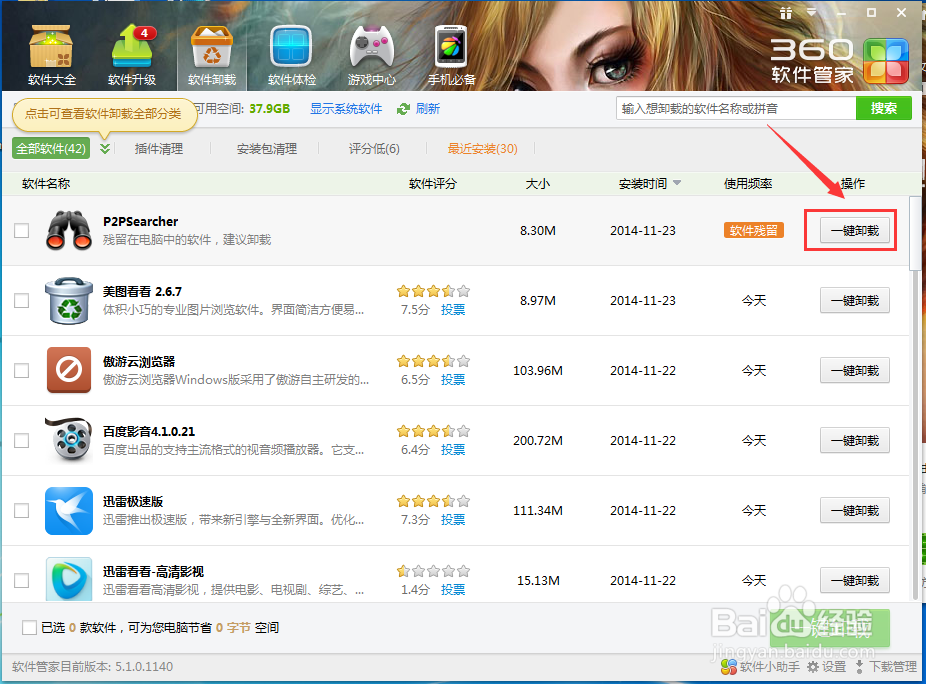This screenshot has height=684, width=926.
Task: Click the 傲游云浏览器 app icon
Action: [69, 370]
